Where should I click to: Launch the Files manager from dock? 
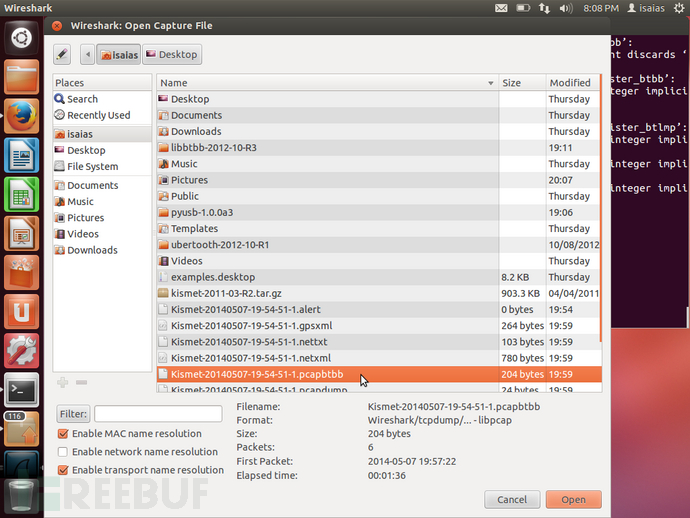[21, 77]
